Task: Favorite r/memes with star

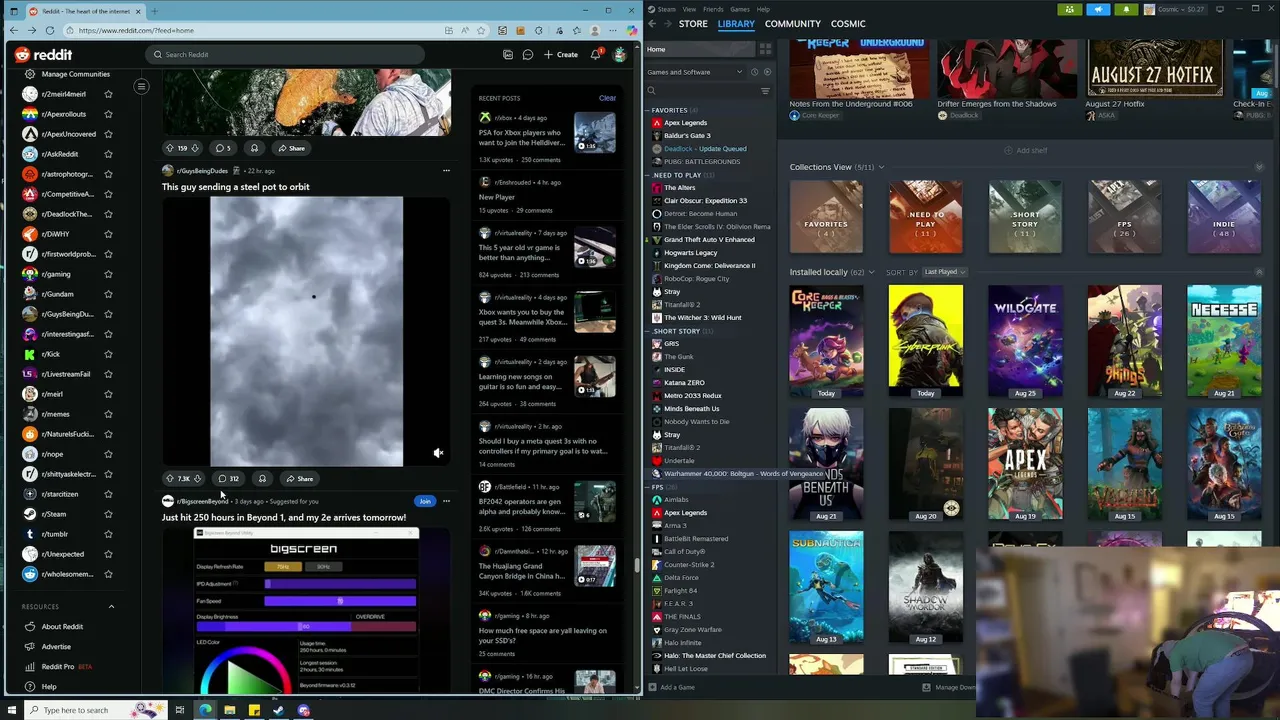Action: [x=108, y=414]
